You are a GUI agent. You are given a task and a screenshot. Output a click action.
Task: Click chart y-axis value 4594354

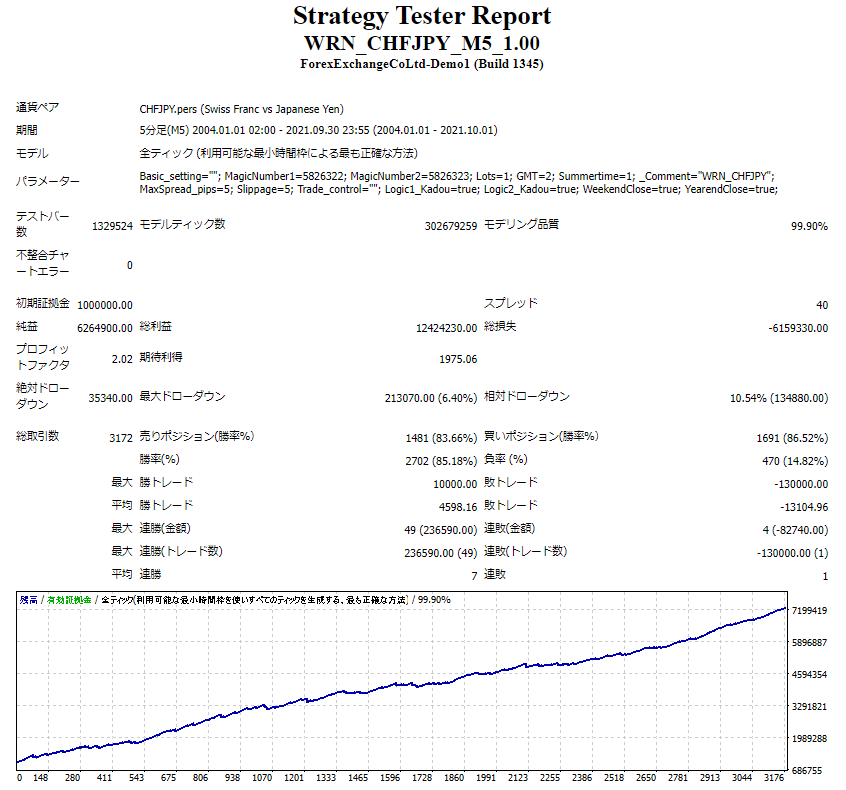[x=809, y=675]
